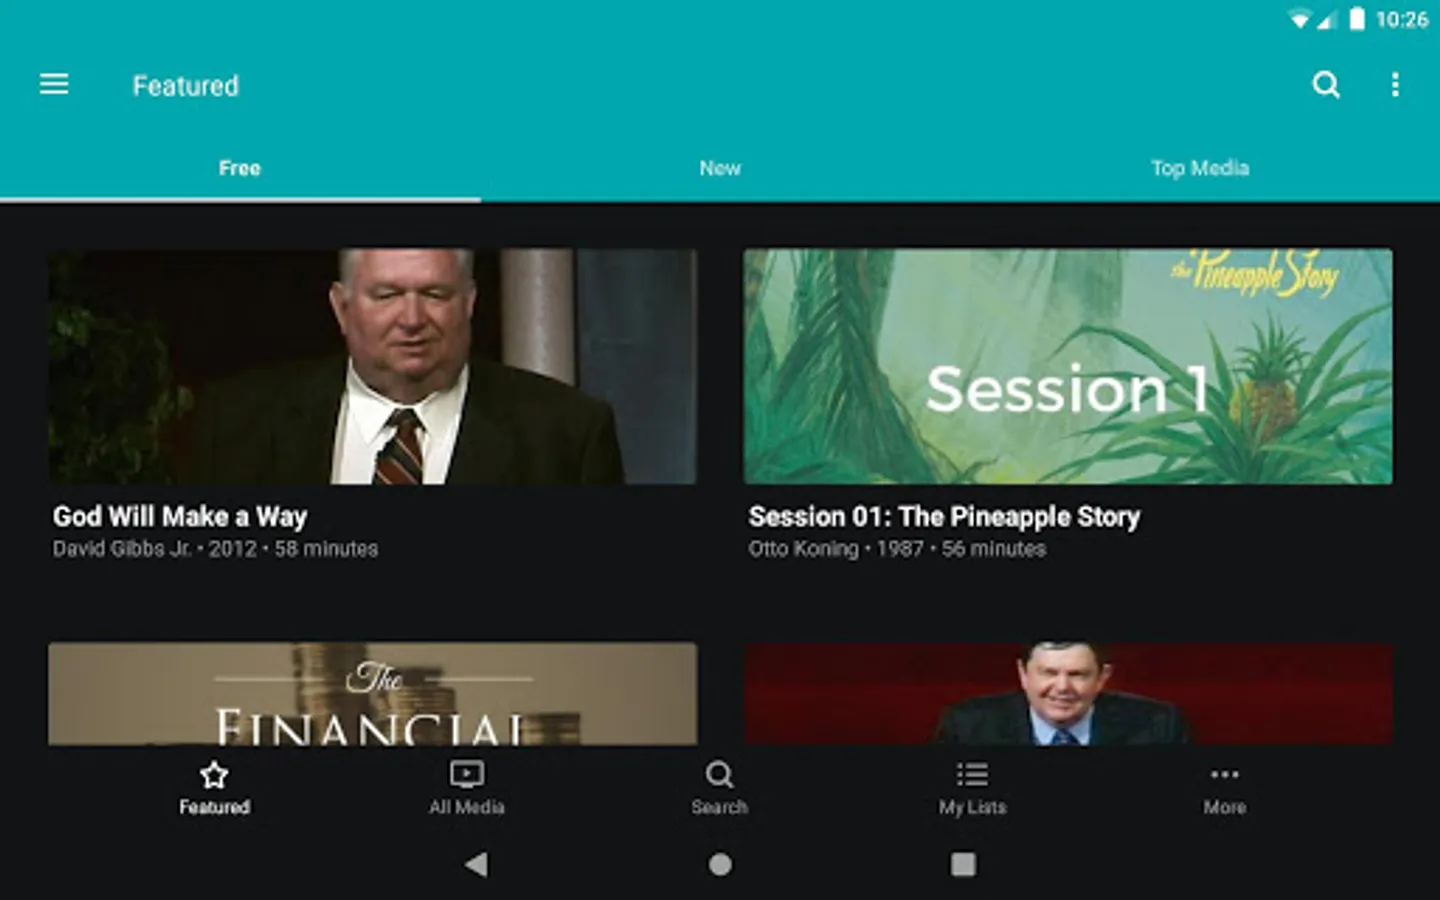Screen dimensions: 1440x900
Task: Open the red-background speaker video thumbnail
Action: tap(1068, 693)
